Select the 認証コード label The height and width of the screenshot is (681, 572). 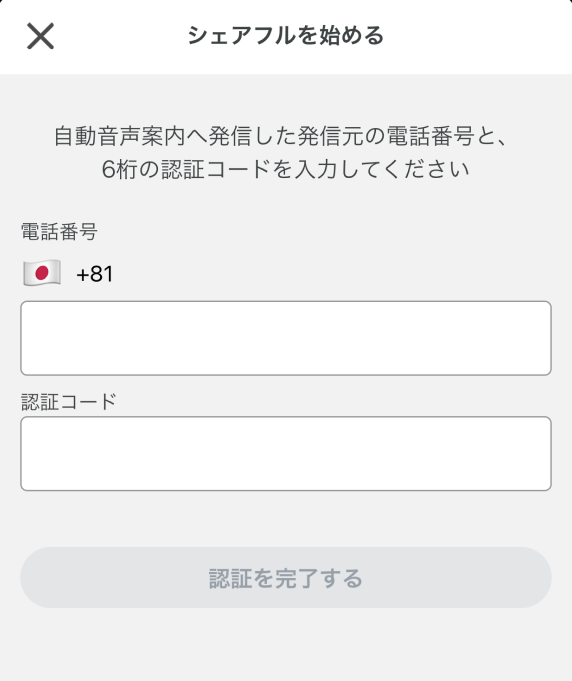point(69,401)
